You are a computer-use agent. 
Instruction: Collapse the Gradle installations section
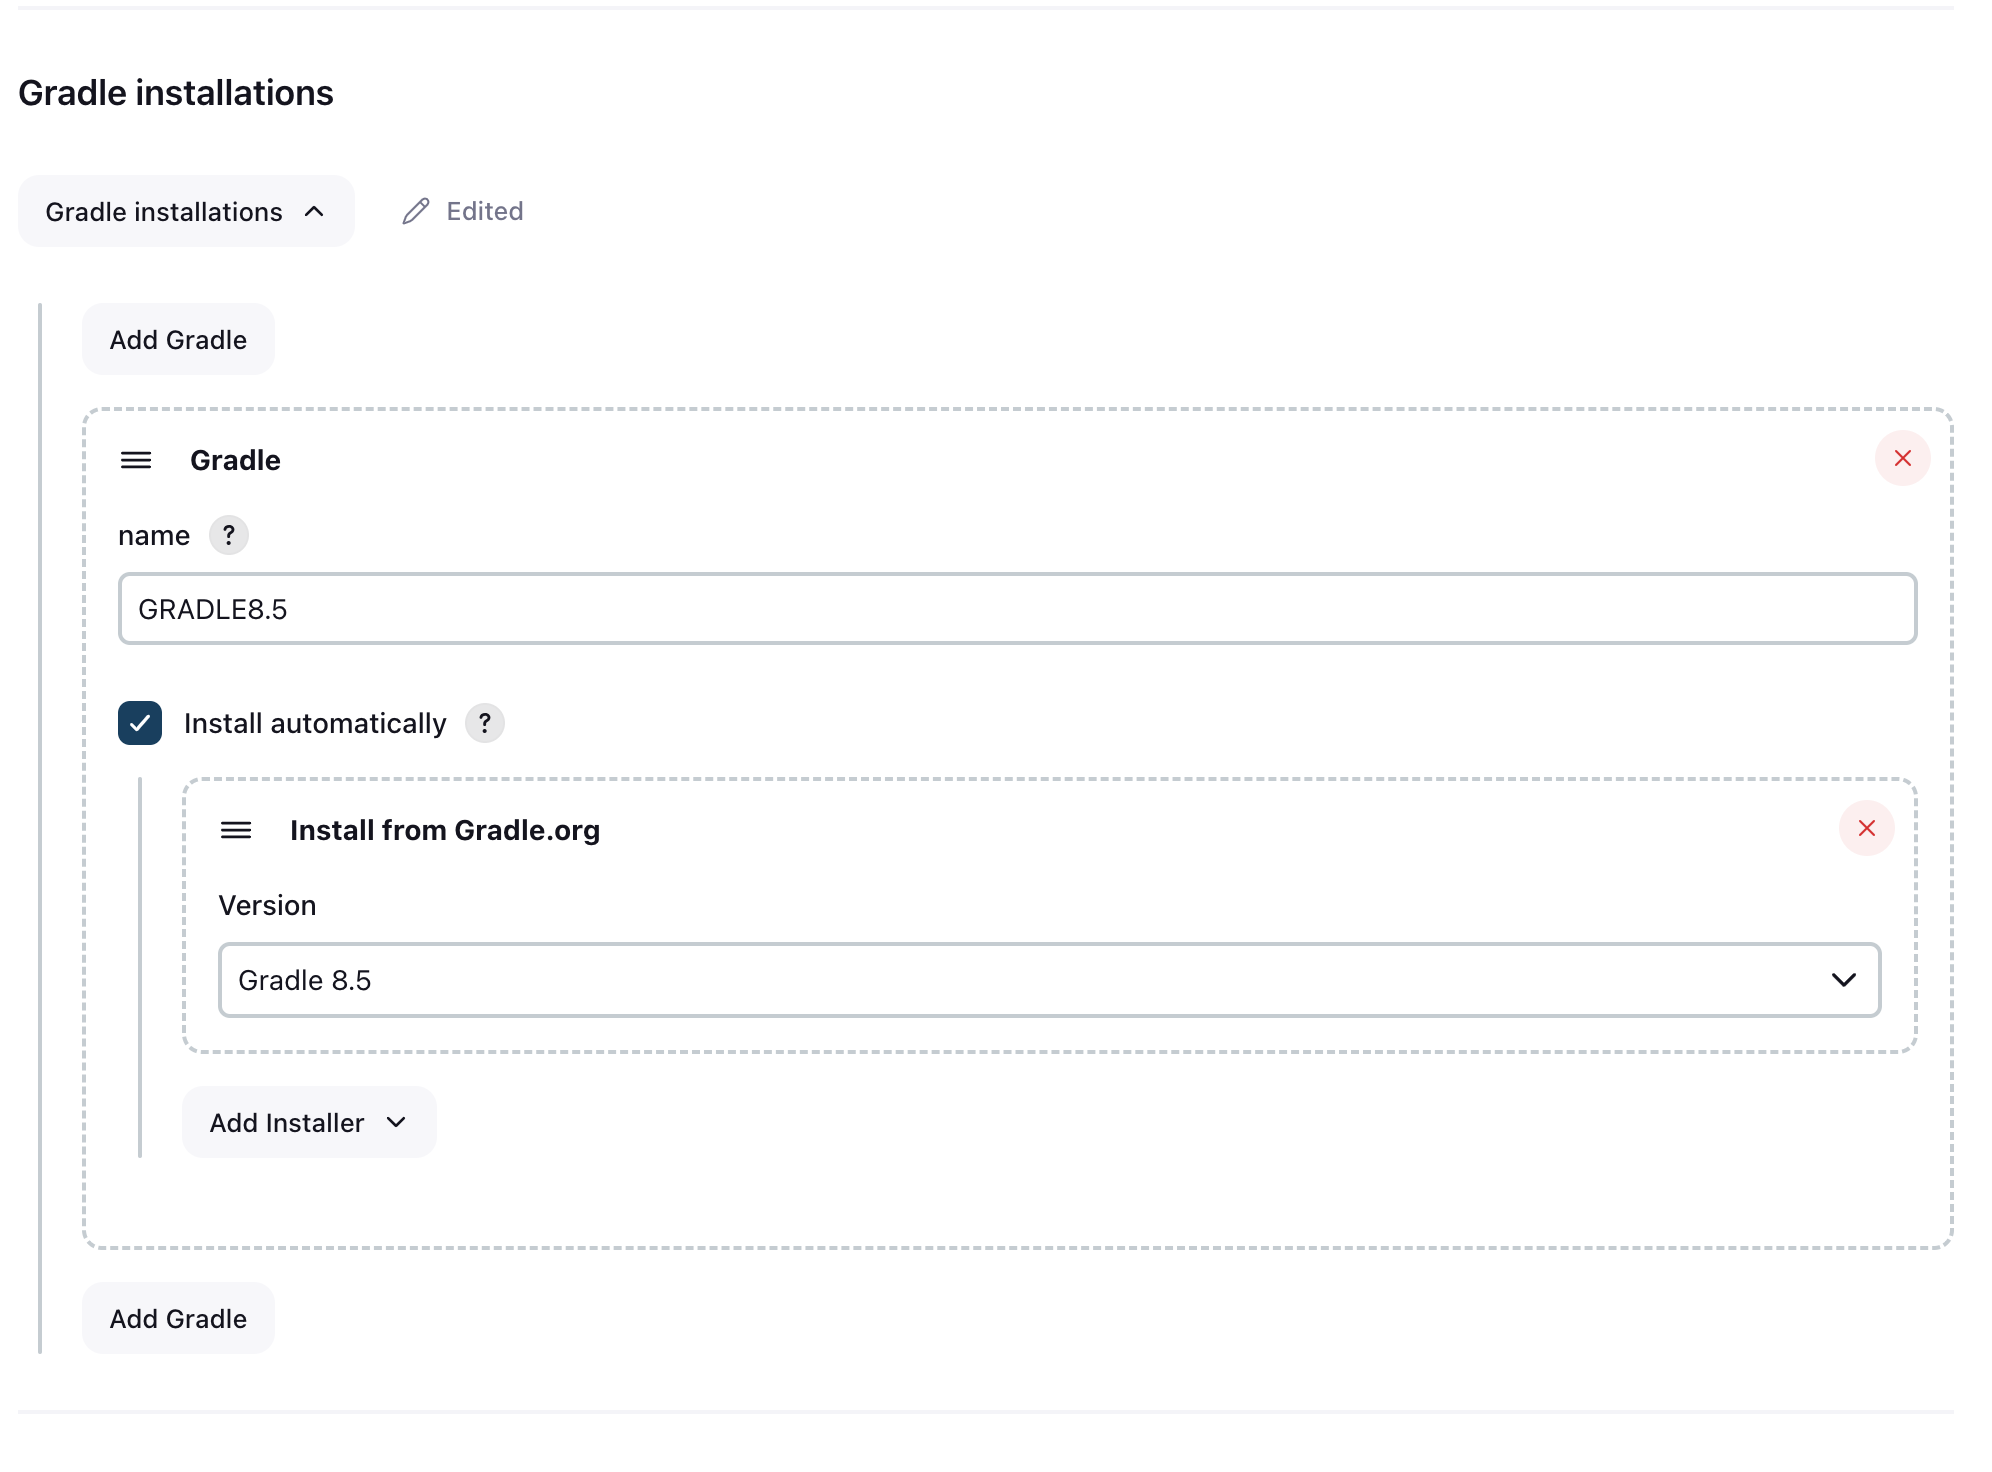click(x=186, y=211)
